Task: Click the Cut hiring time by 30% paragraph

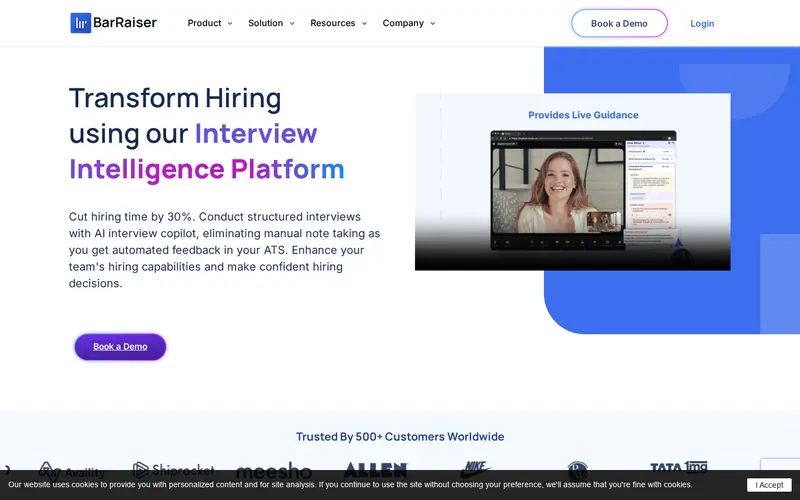Action: pos(224,250)
